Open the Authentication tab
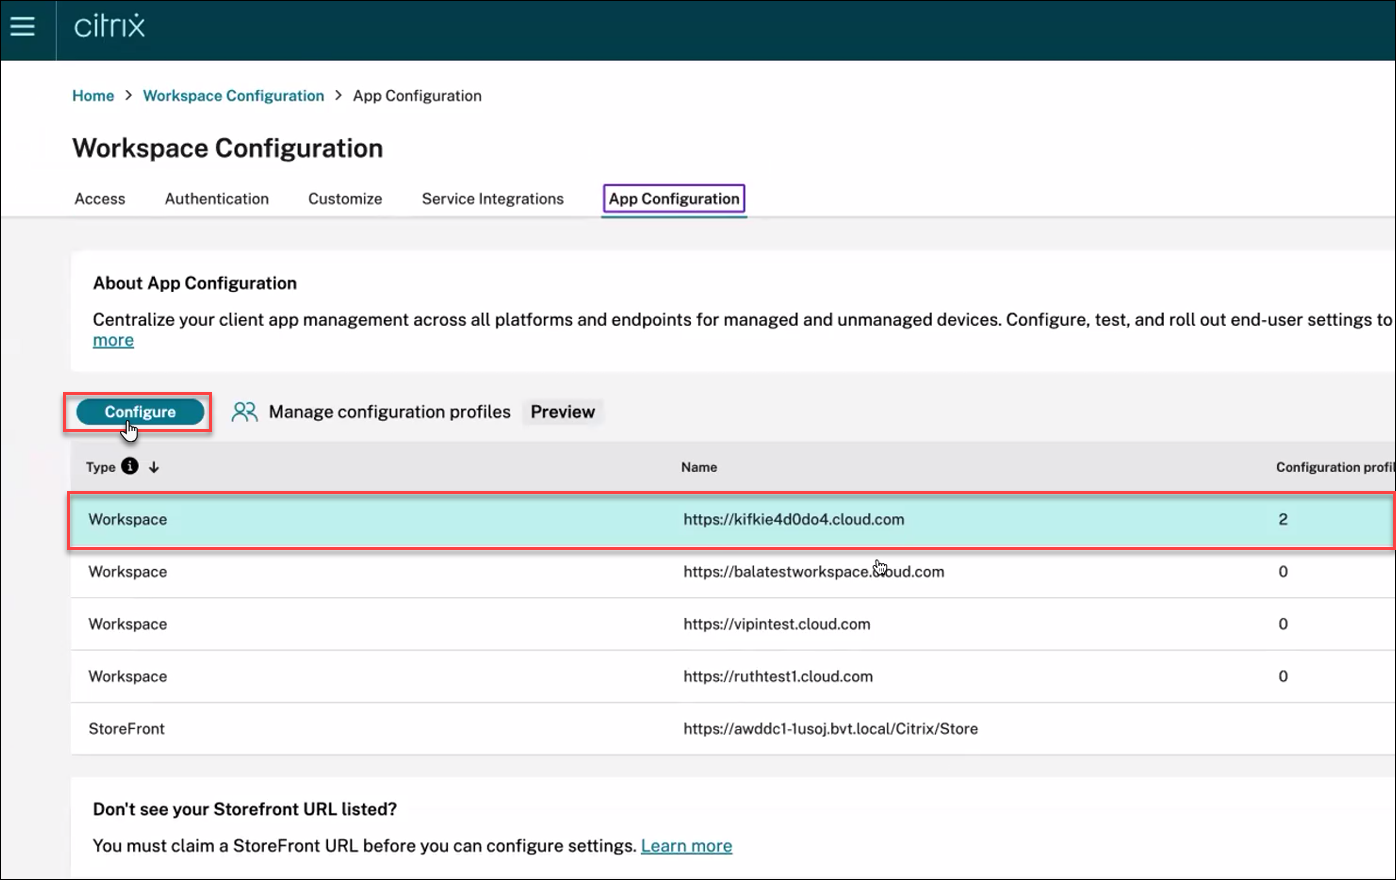The width and height of the screenshot is (1396, 880). [217, 199]
